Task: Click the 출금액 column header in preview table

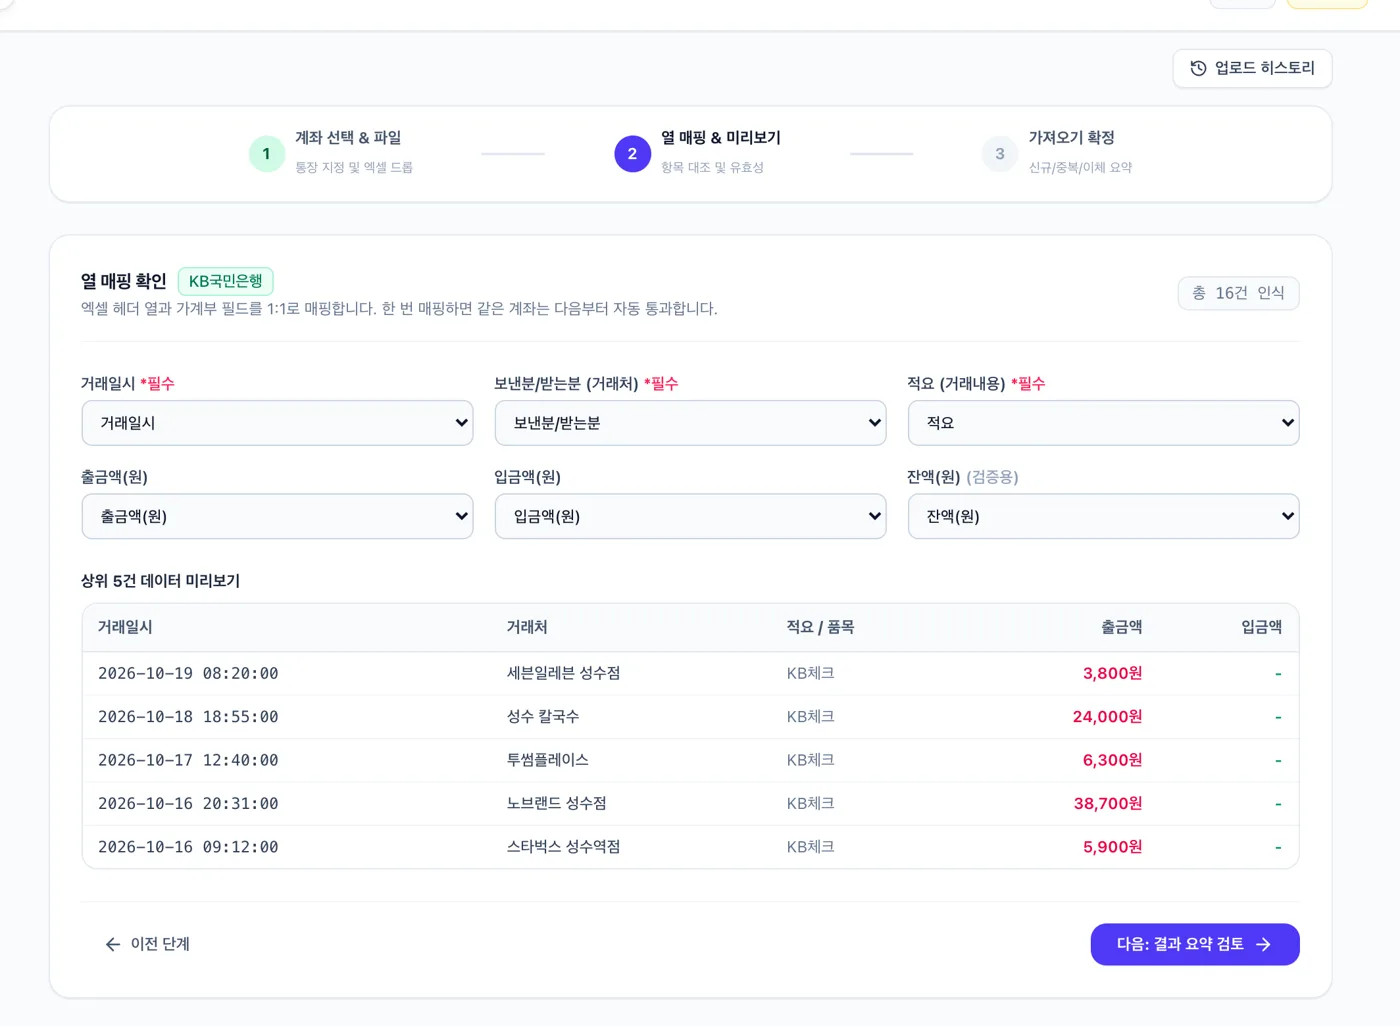Action: point(1121,627)
